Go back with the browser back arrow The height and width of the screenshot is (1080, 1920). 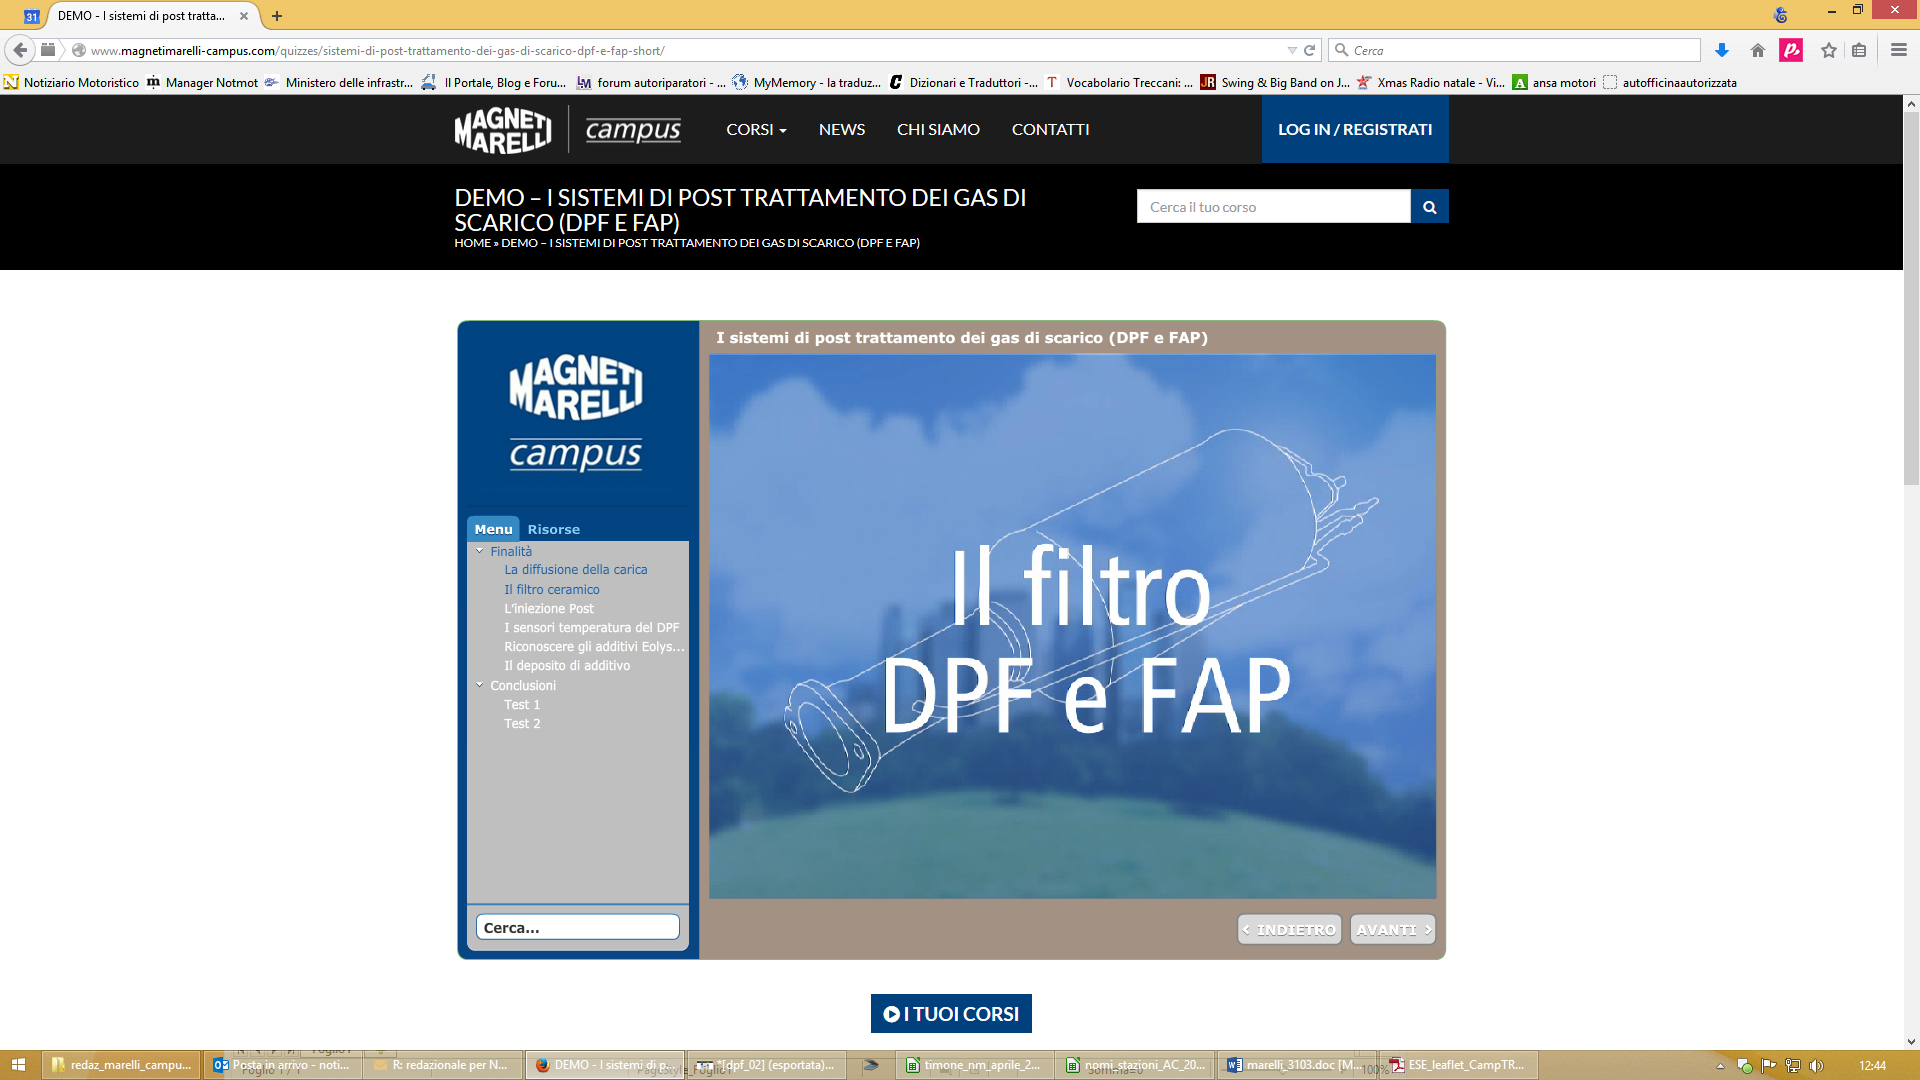pyautogui.click(x=20, y=50)
